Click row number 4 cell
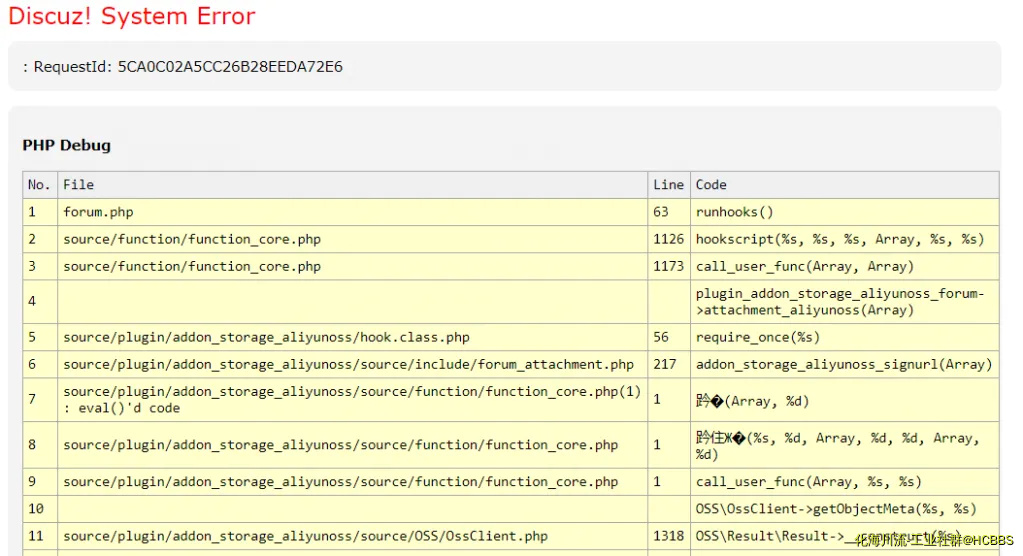The width and height of the screenshot is (1023, 556). click(40, 301)
